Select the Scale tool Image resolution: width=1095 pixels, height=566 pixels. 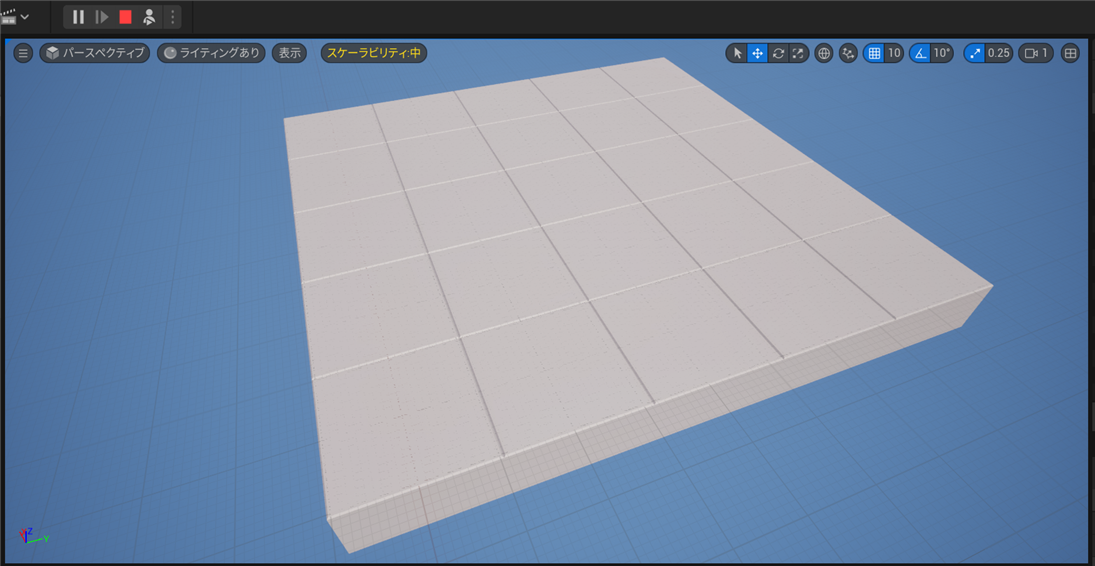(798, 53)
